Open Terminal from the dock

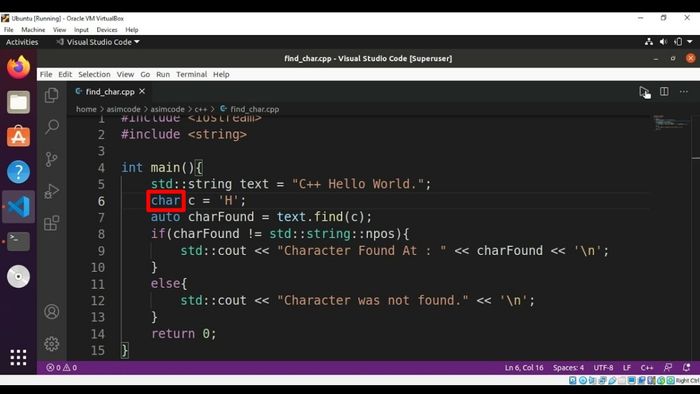click(18, 241)
